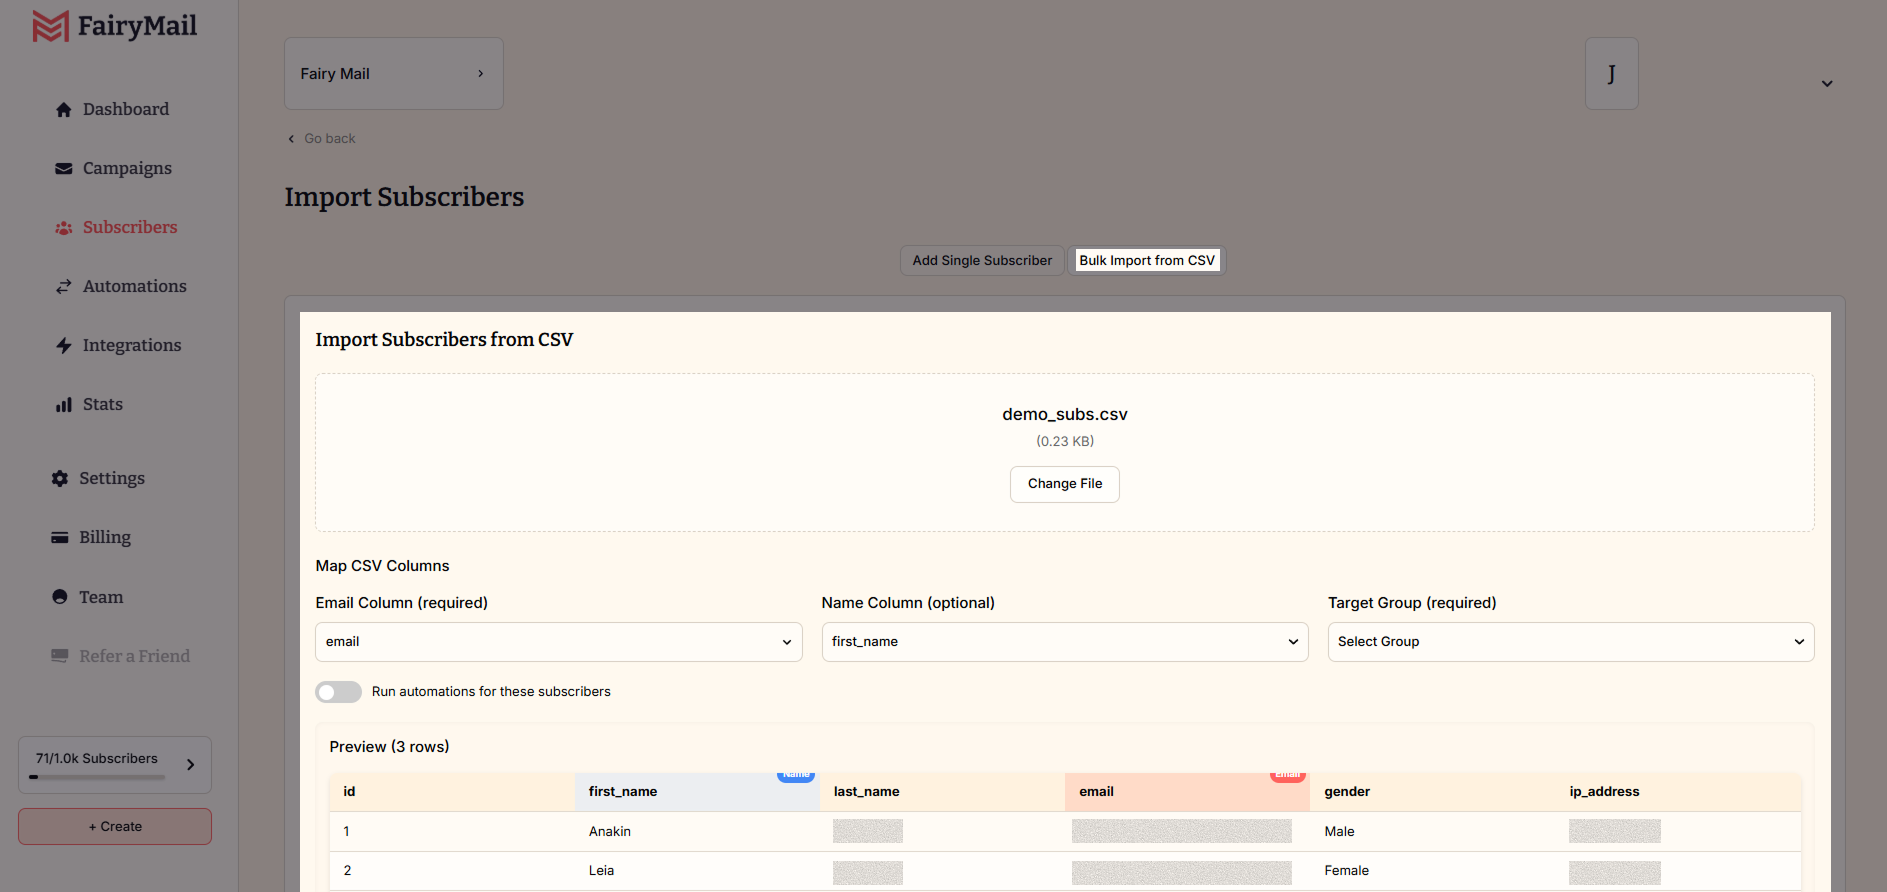Image resolution: width=1887 pixels, height=892 pixels.
Task: Select the Bulk Import from CSV tab
Action: pyautogui.click(x=1146, y=261)
